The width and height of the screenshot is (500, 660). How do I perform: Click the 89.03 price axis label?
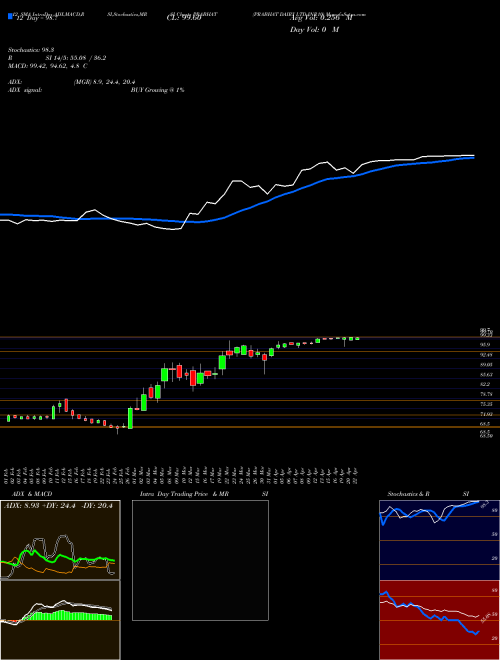tap(486, 365)
